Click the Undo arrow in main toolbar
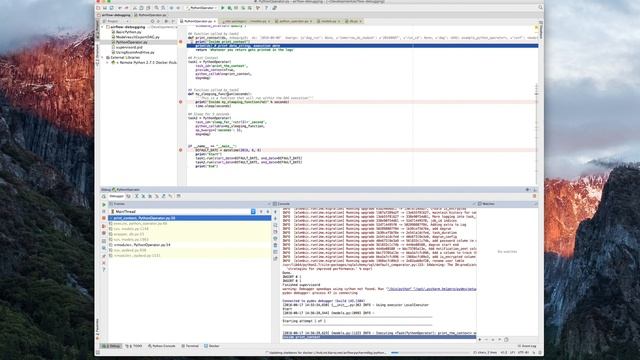The image size is (640, 360). [120, 8]
